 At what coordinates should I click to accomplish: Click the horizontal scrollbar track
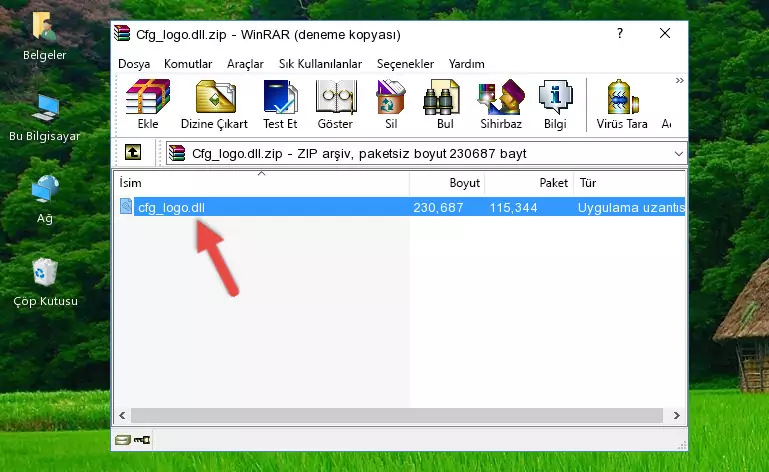coord(397,416)
